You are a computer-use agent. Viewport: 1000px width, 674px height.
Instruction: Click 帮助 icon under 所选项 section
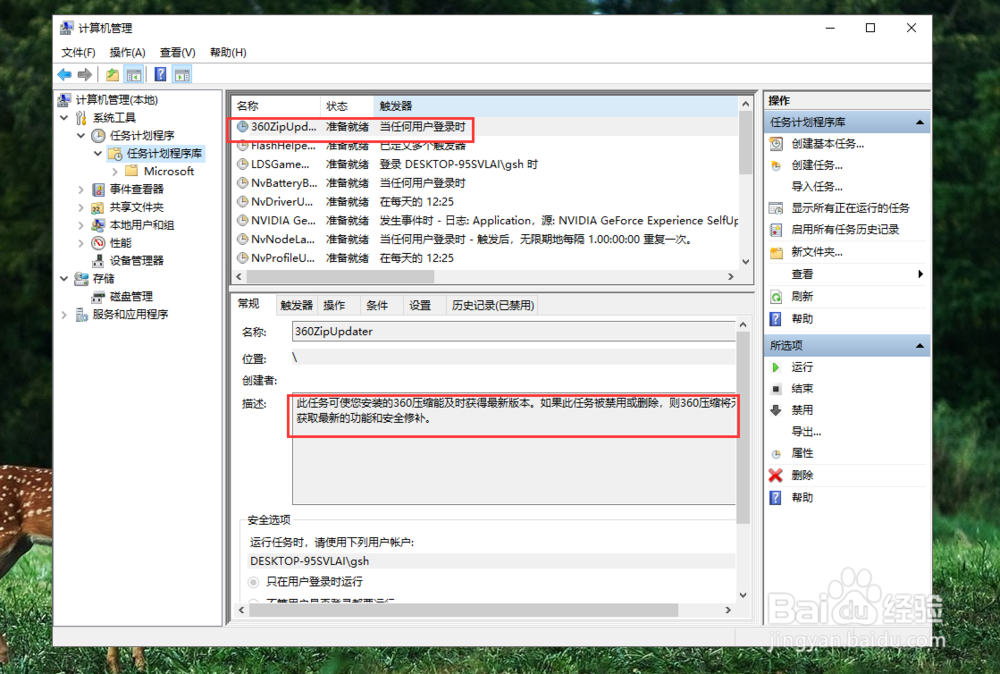776,497
